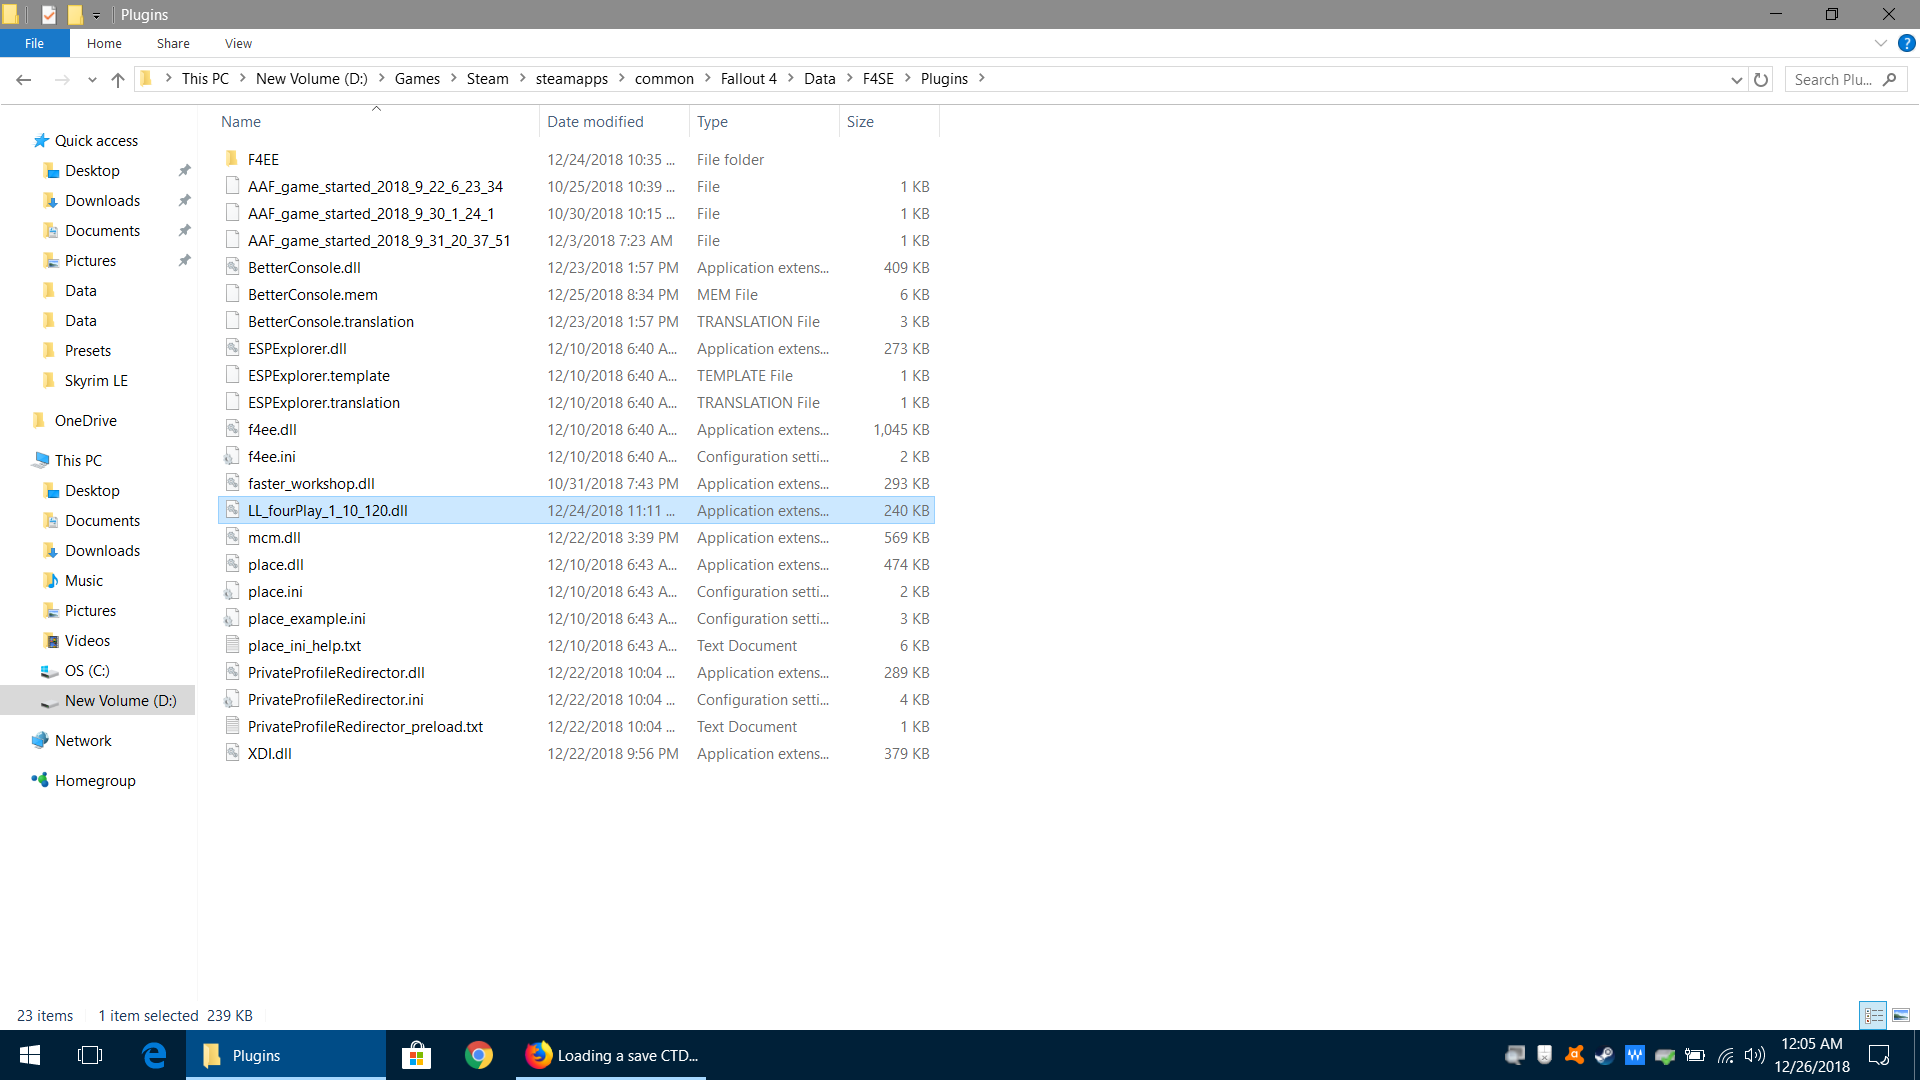Viewport: 1920px width, 1080px height.
Task: Expand the chevron after common in breadcrumb
Action: [707, 78]
